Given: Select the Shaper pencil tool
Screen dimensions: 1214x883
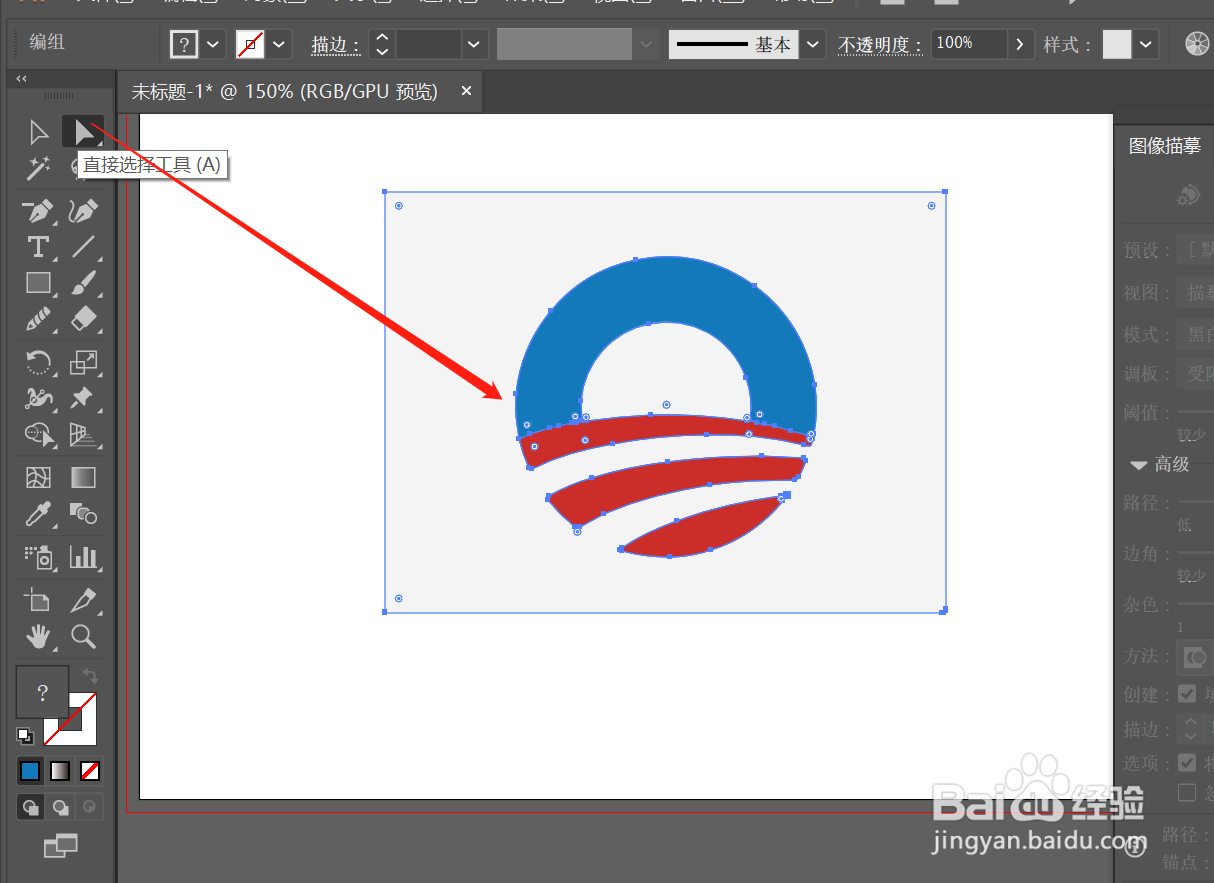Looking at the screenshot, I should [39, 319].
